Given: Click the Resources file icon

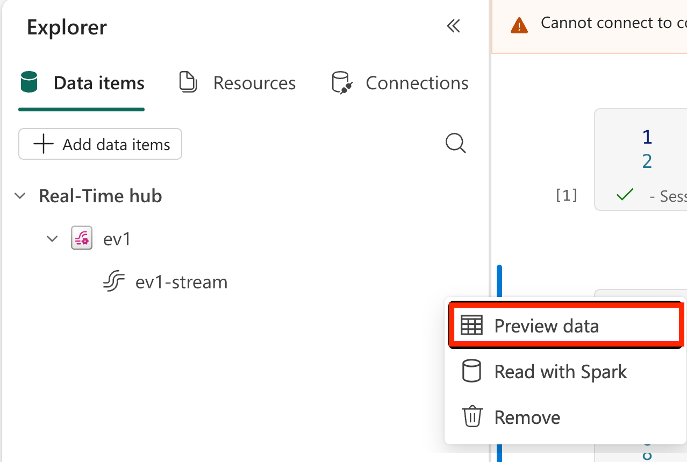Looking at the screenshot, I should (x=187, y=83).
